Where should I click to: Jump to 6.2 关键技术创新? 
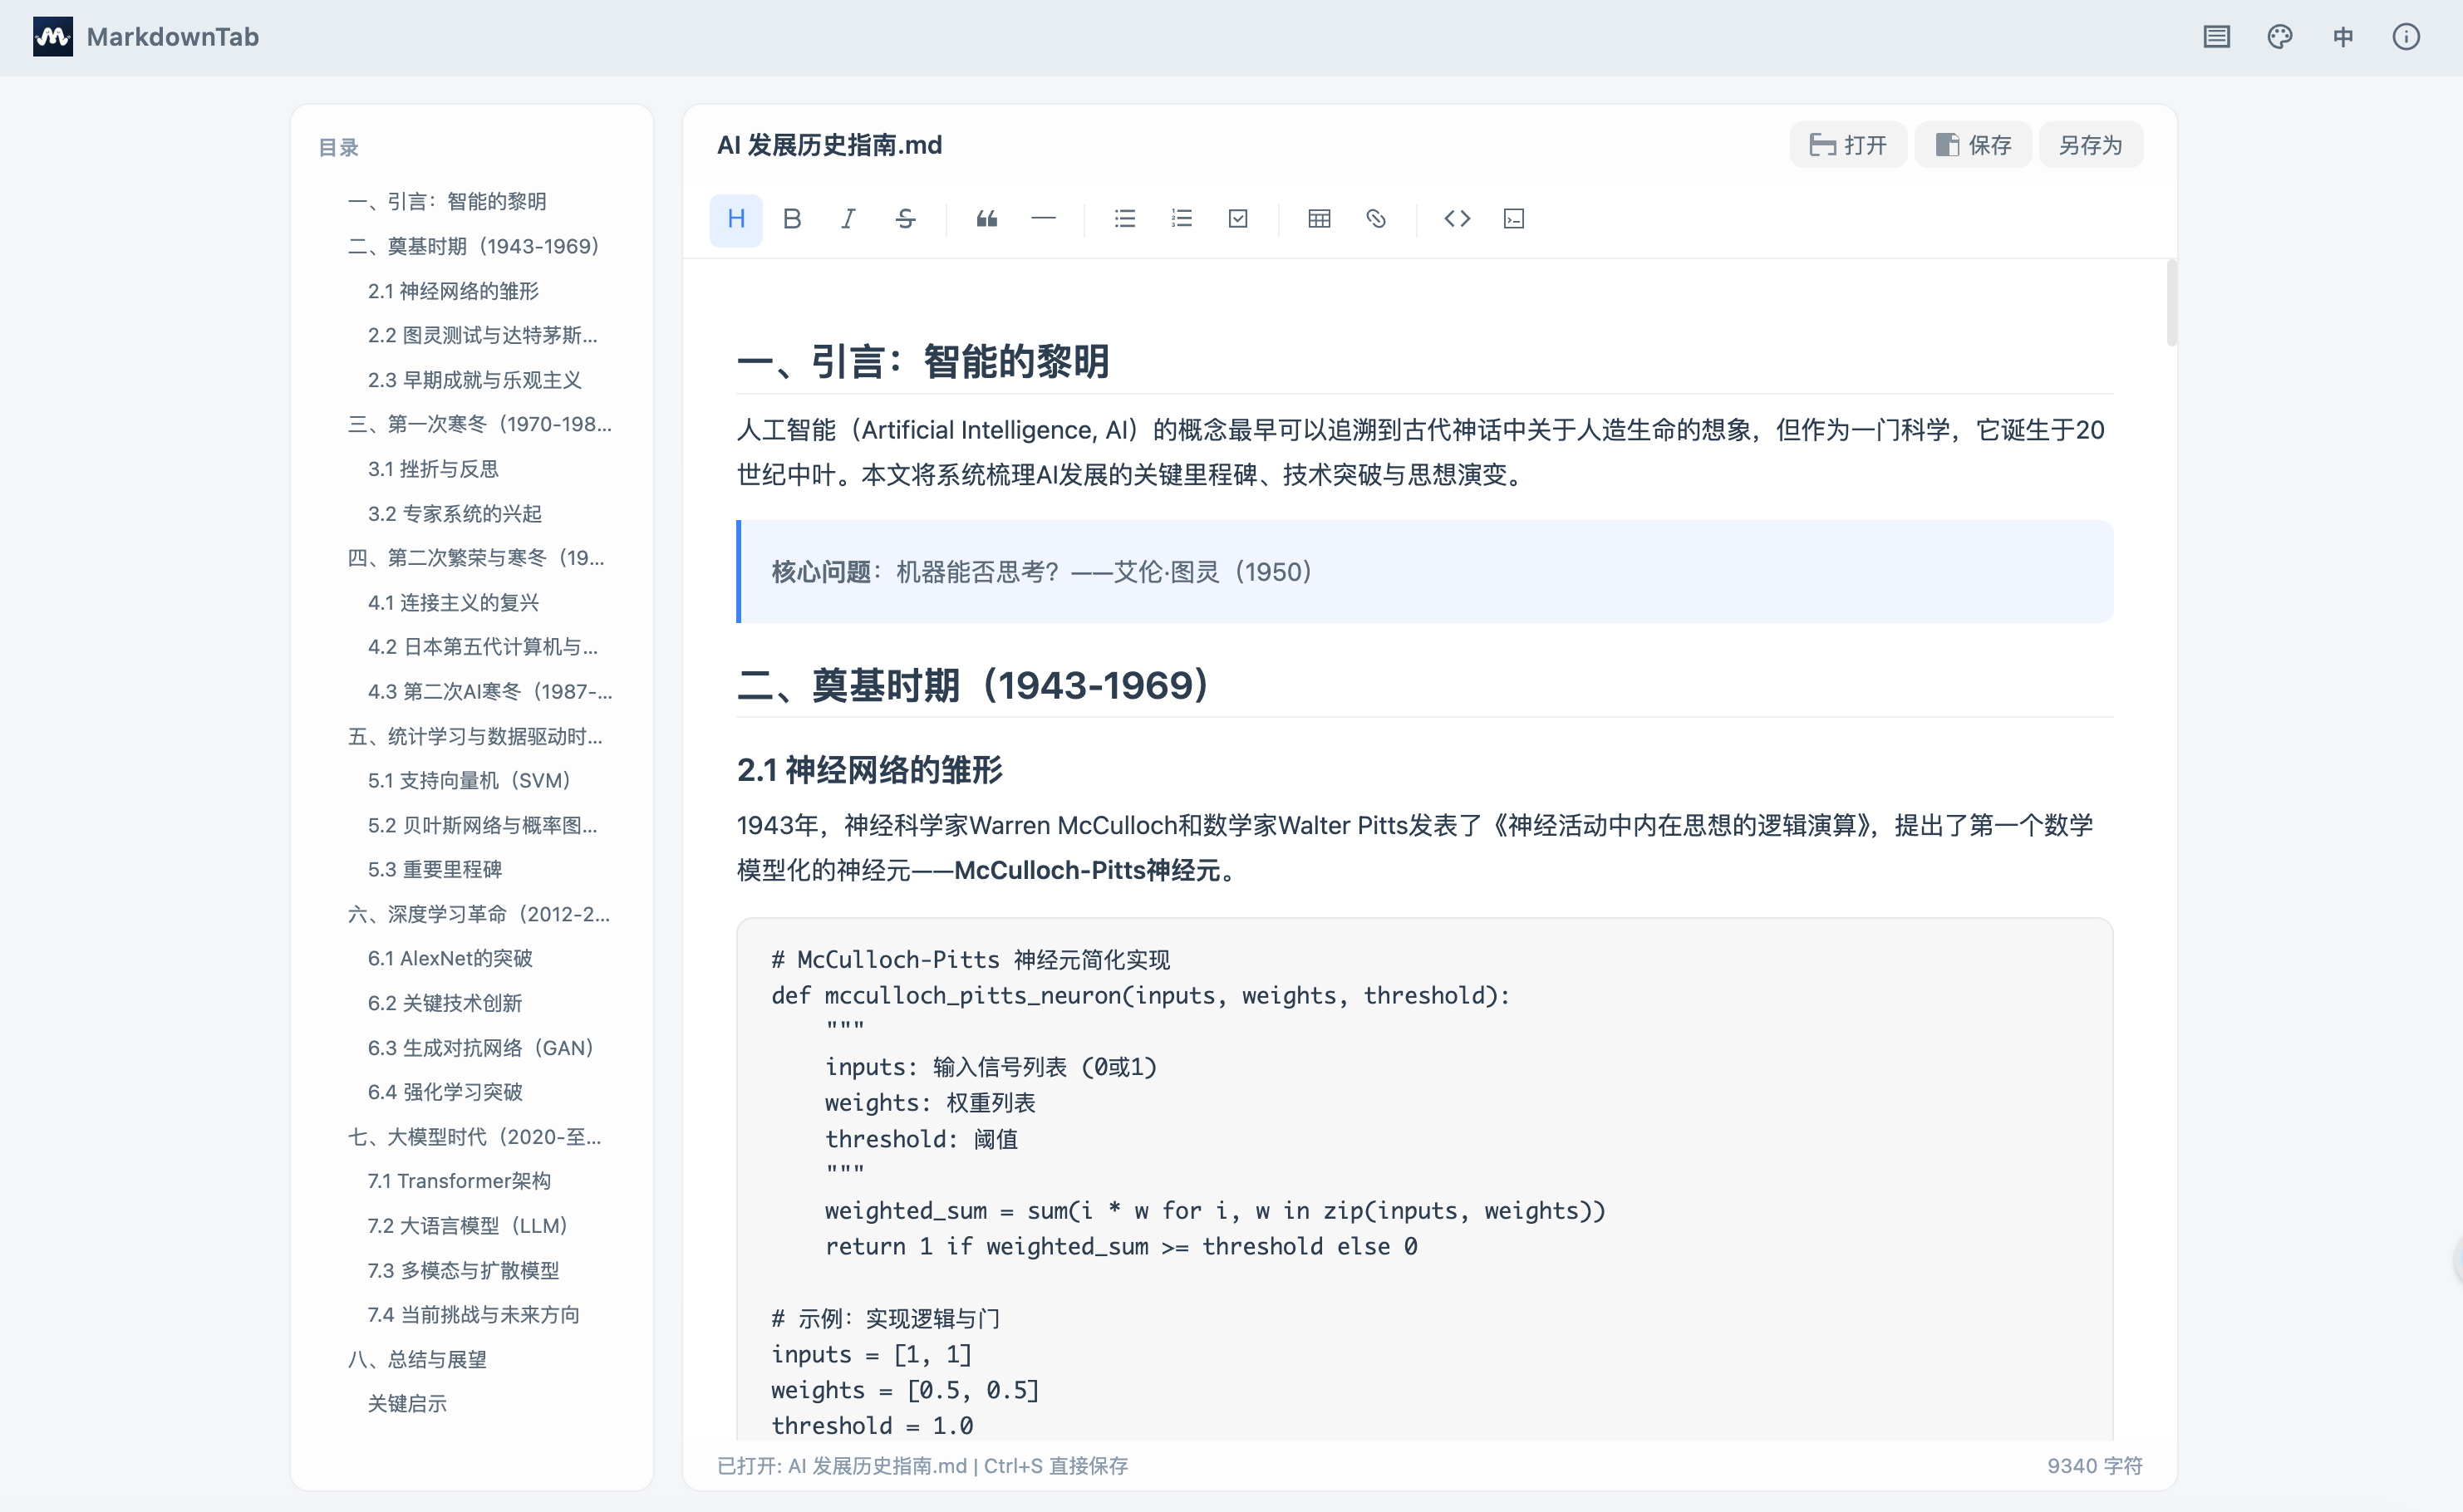(x=445, y=1004)
